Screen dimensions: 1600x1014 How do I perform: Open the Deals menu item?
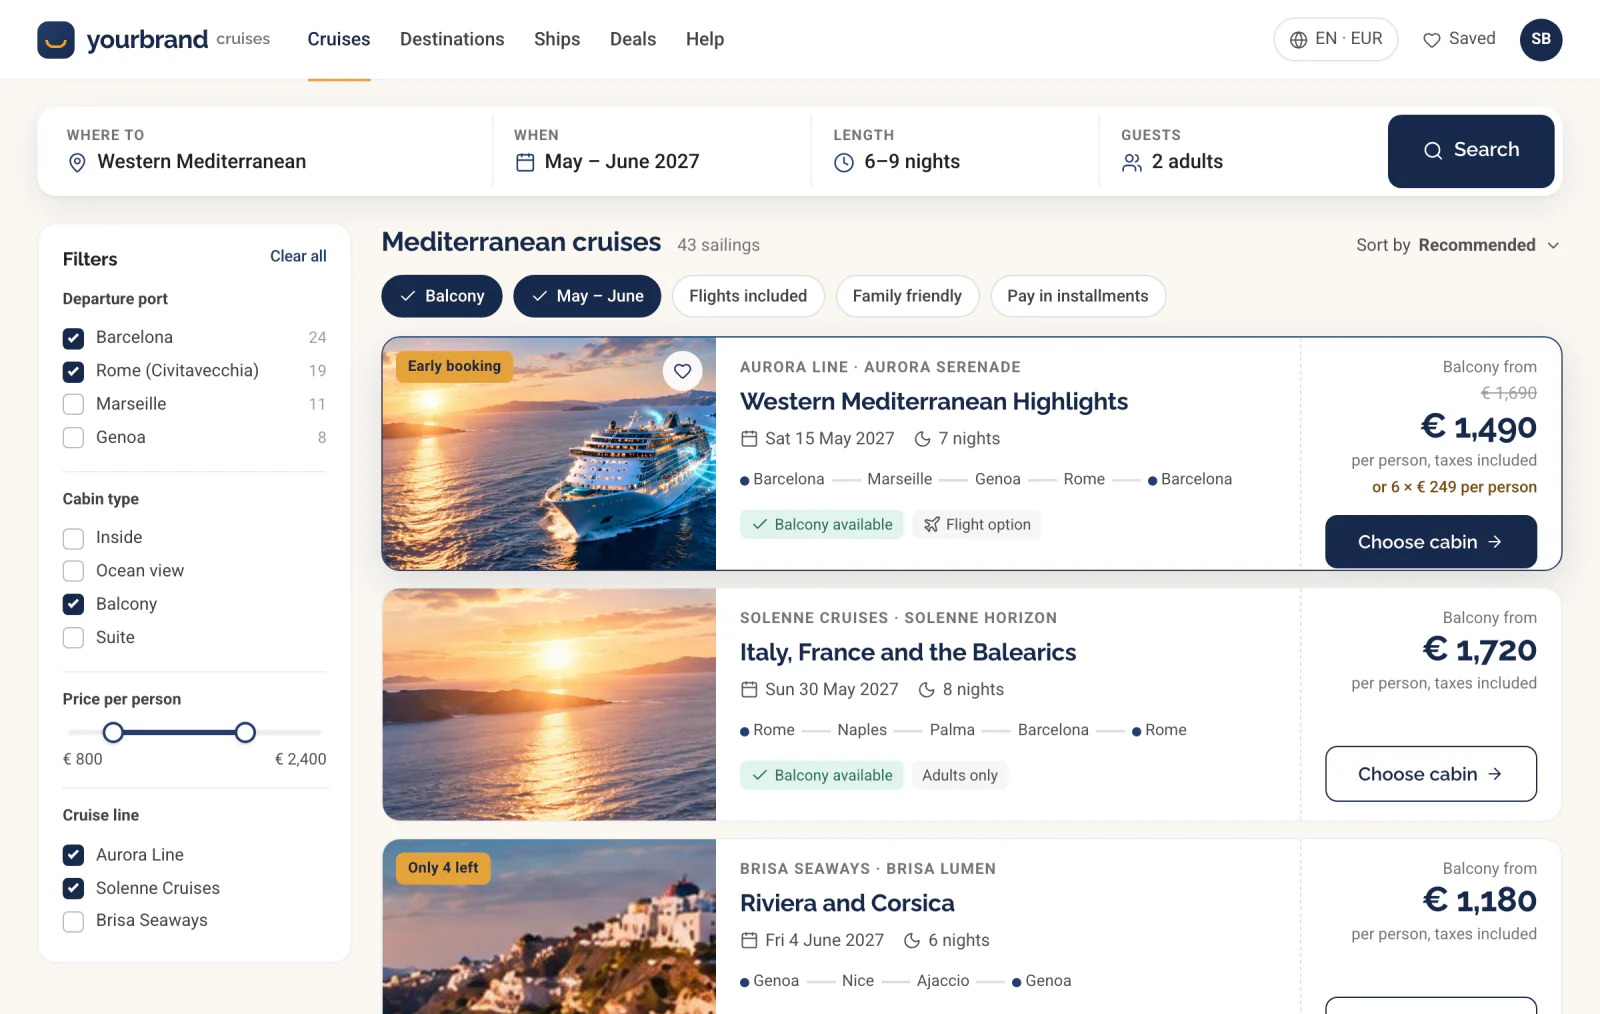click(633, 40)
